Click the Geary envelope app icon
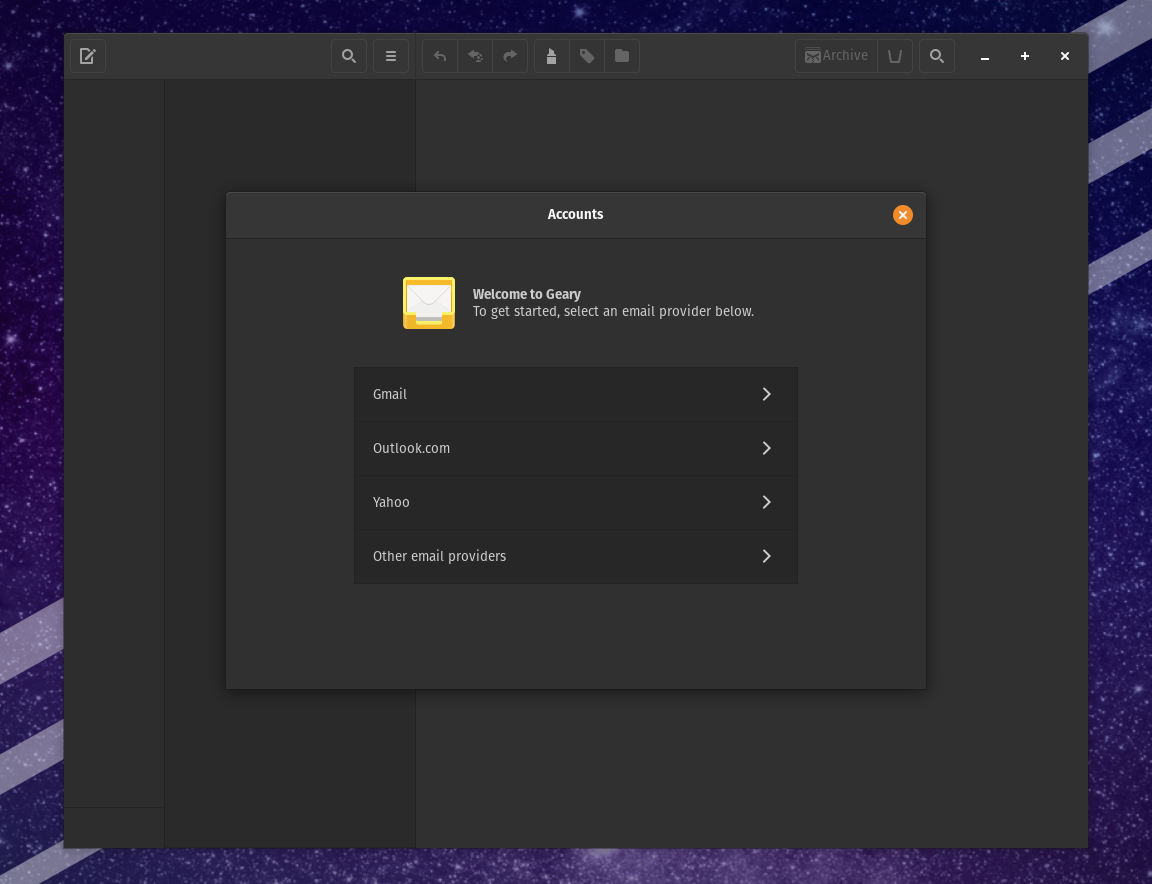Viewport: 1152px width, 884px height. [x=429, y=303]
